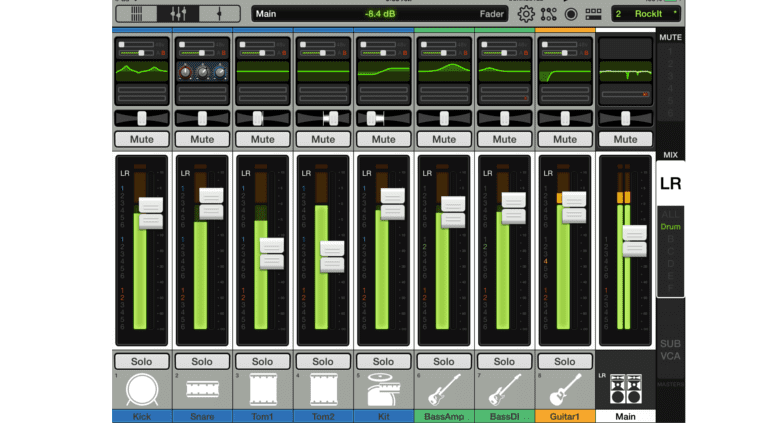Open the RockIt snapshot selector

(x=646, y=14)
